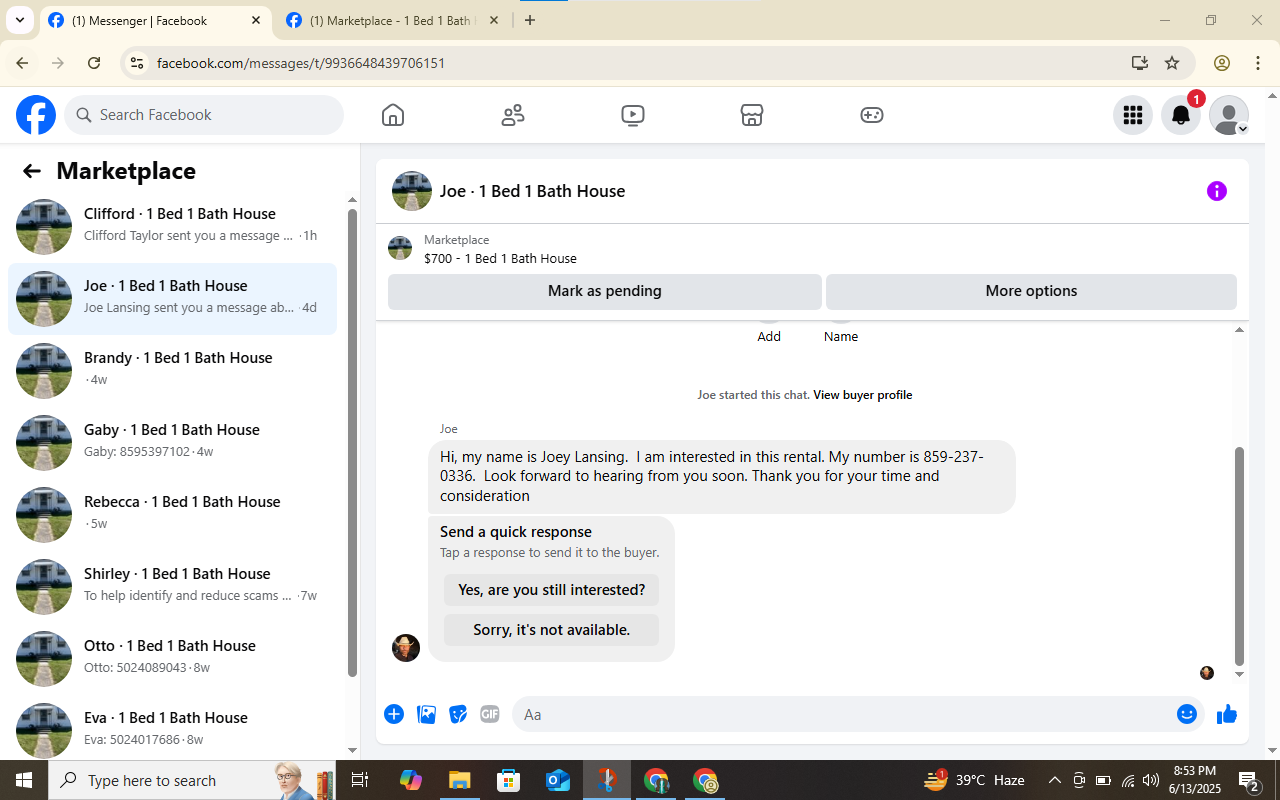Attach a photo using image icon

pyautogui.click(x=426, y=714)
